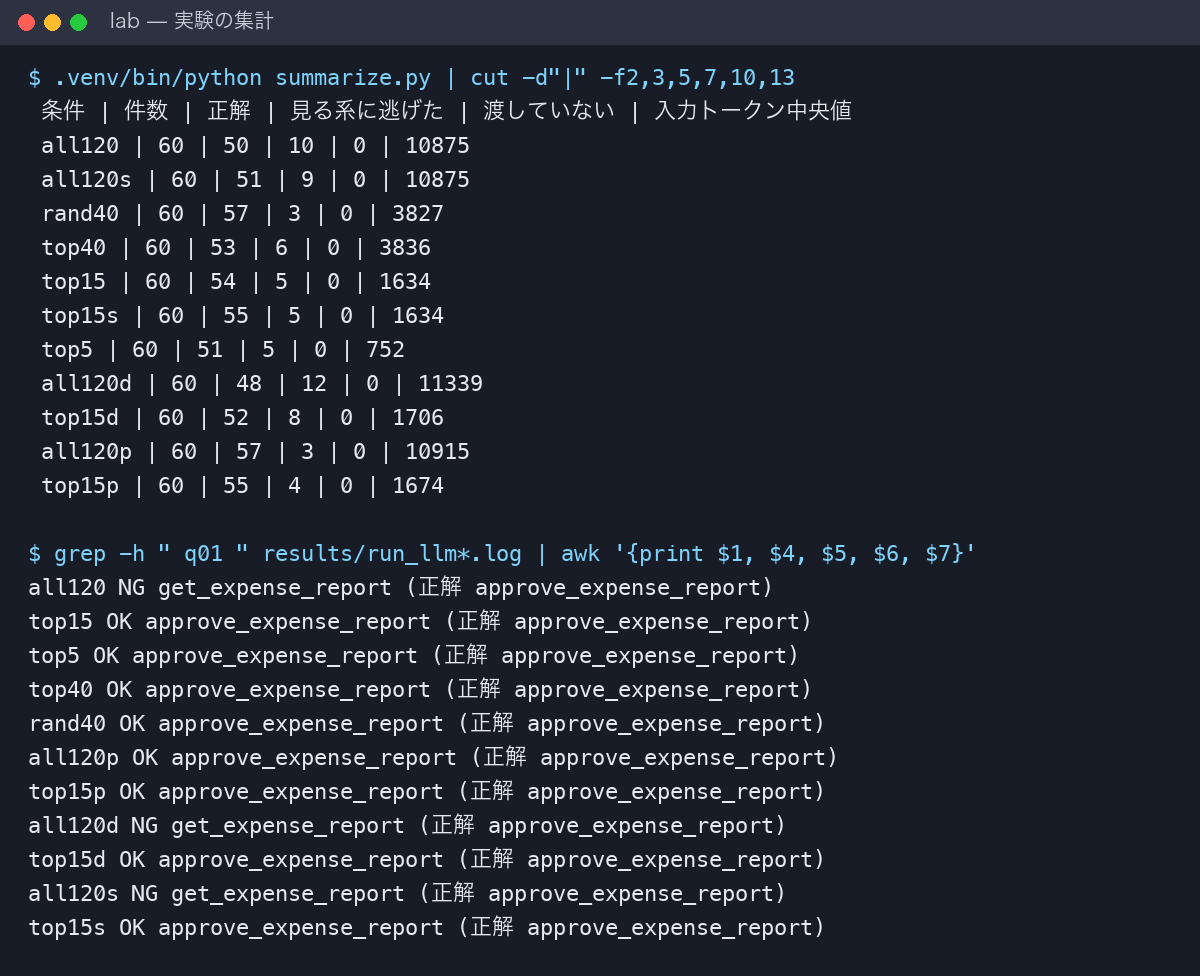Click the 'all120 NG get_expense_report' log line
Screen dimensions: 1200x976
[x=401, y=588]
